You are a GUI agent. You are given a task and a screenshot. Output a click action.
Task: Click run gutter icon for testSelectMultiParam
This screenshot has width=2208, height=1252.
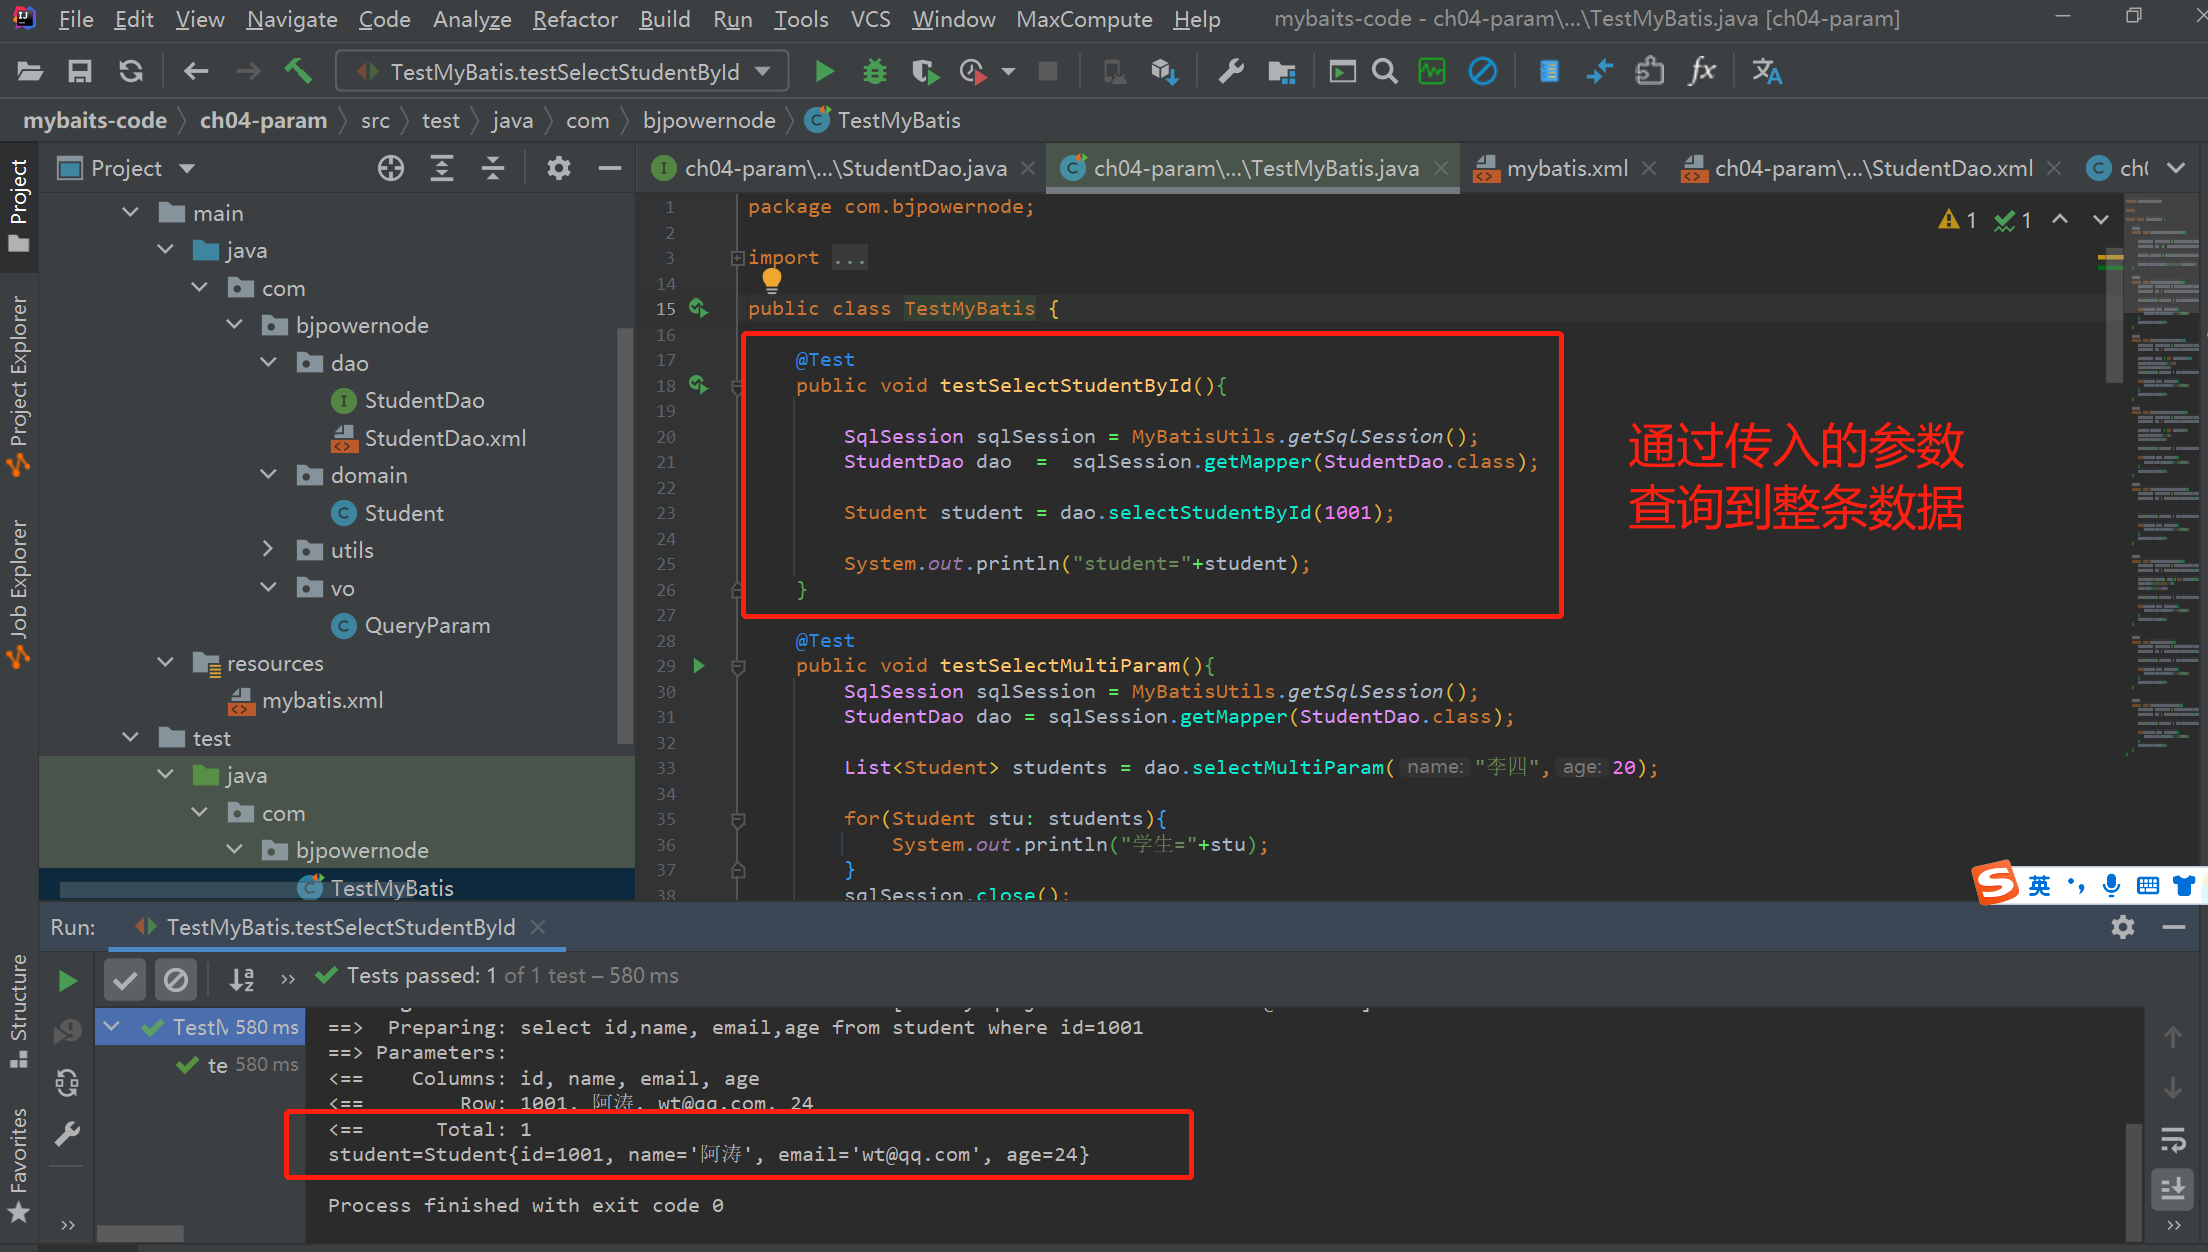699,666
